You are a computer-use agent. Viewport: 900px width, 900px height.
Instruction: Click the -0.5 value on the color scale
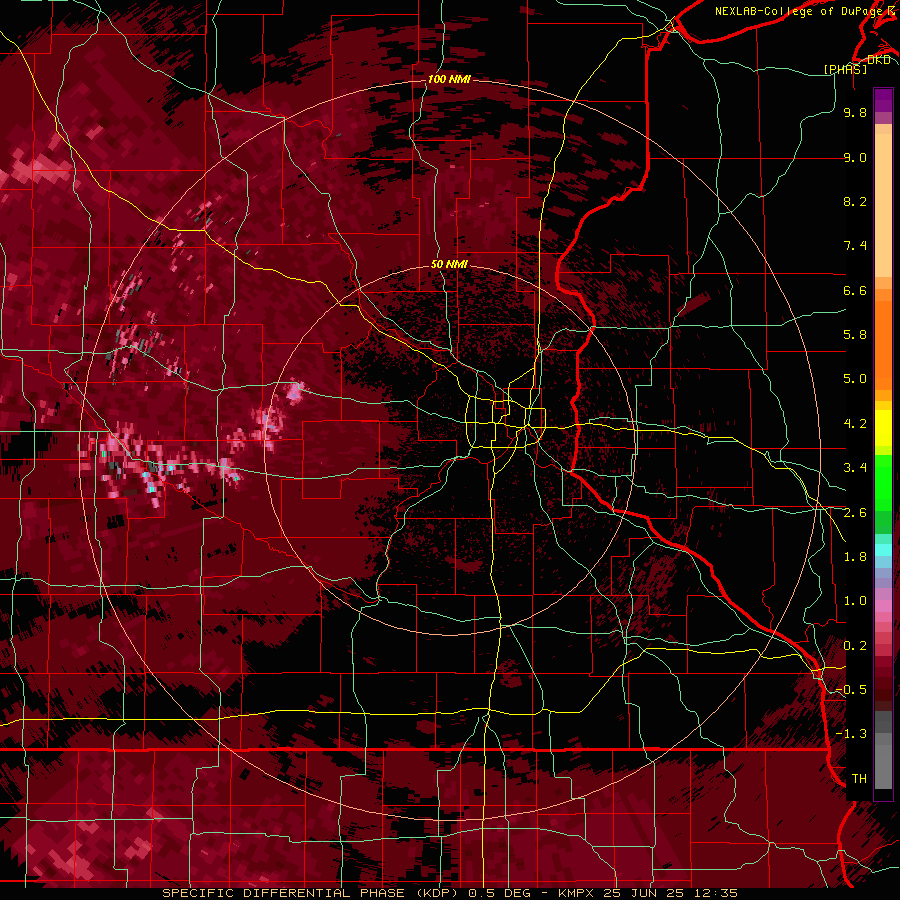pos(851,690)
